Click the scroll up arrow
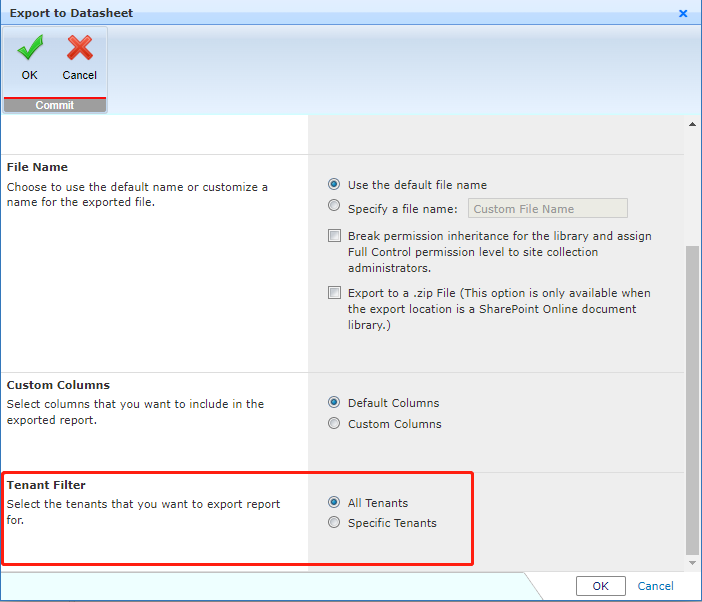Image resolution: width=702 pixels, height=602 pixels. pyautogui.click(x=692, y=125)
